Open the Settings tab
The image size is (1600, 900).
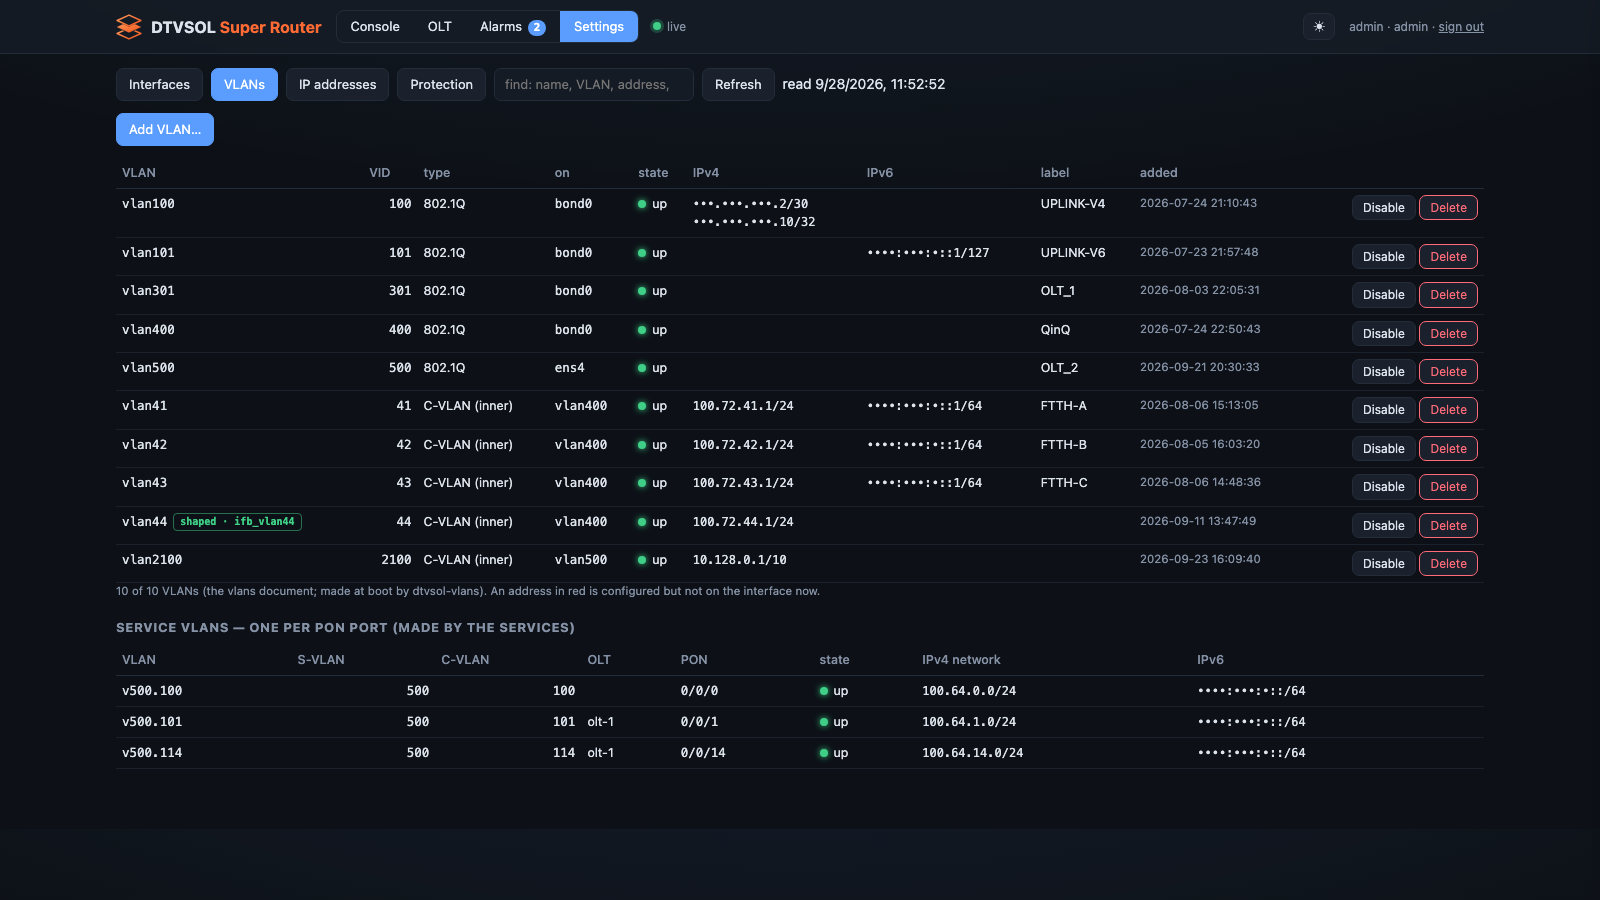click(599, 27)
